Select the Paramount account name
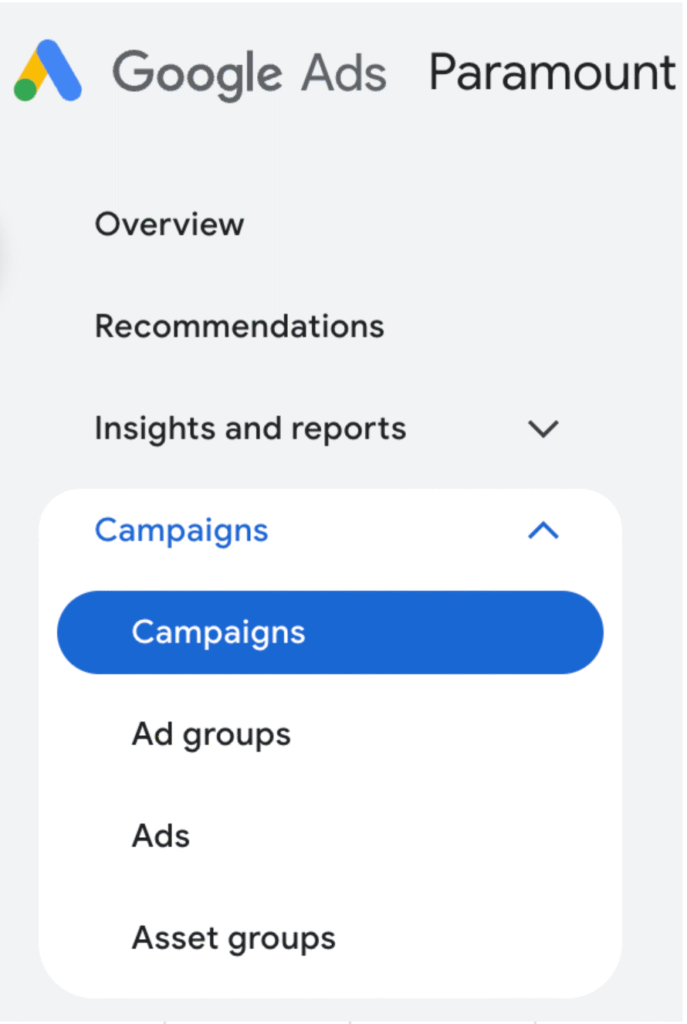 (552, 72)
